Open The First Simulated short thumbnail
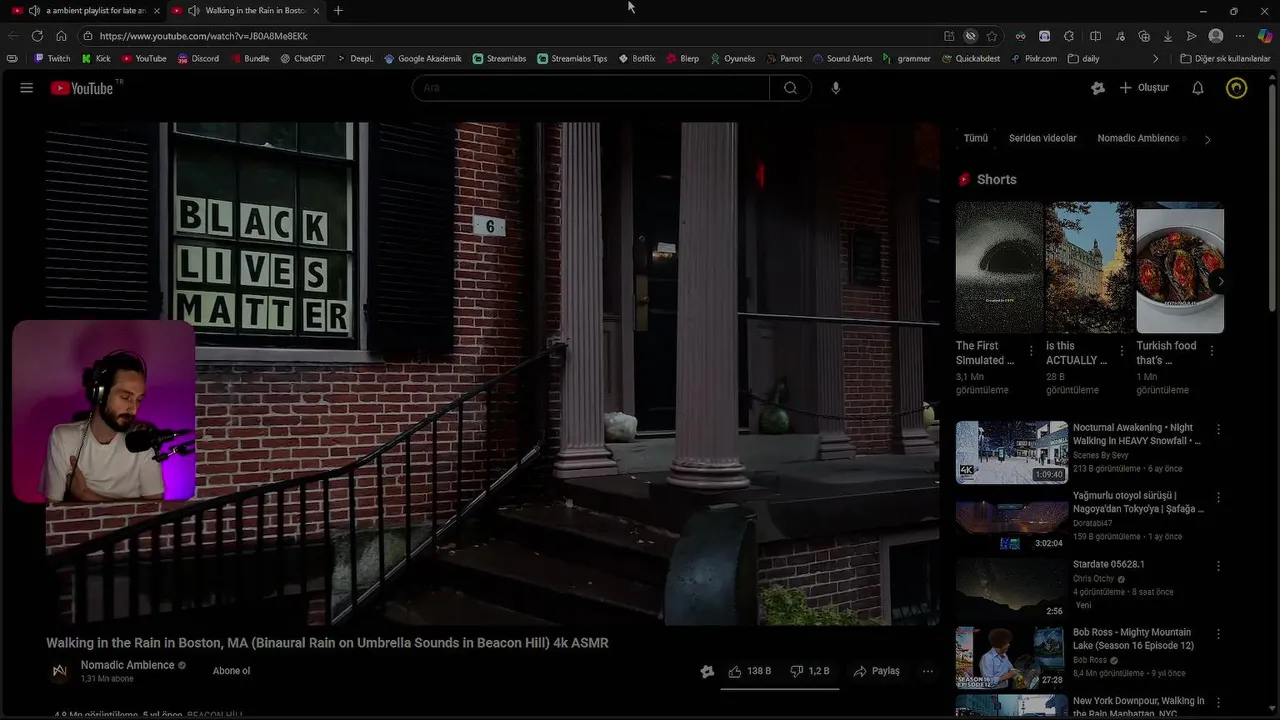 999,267
